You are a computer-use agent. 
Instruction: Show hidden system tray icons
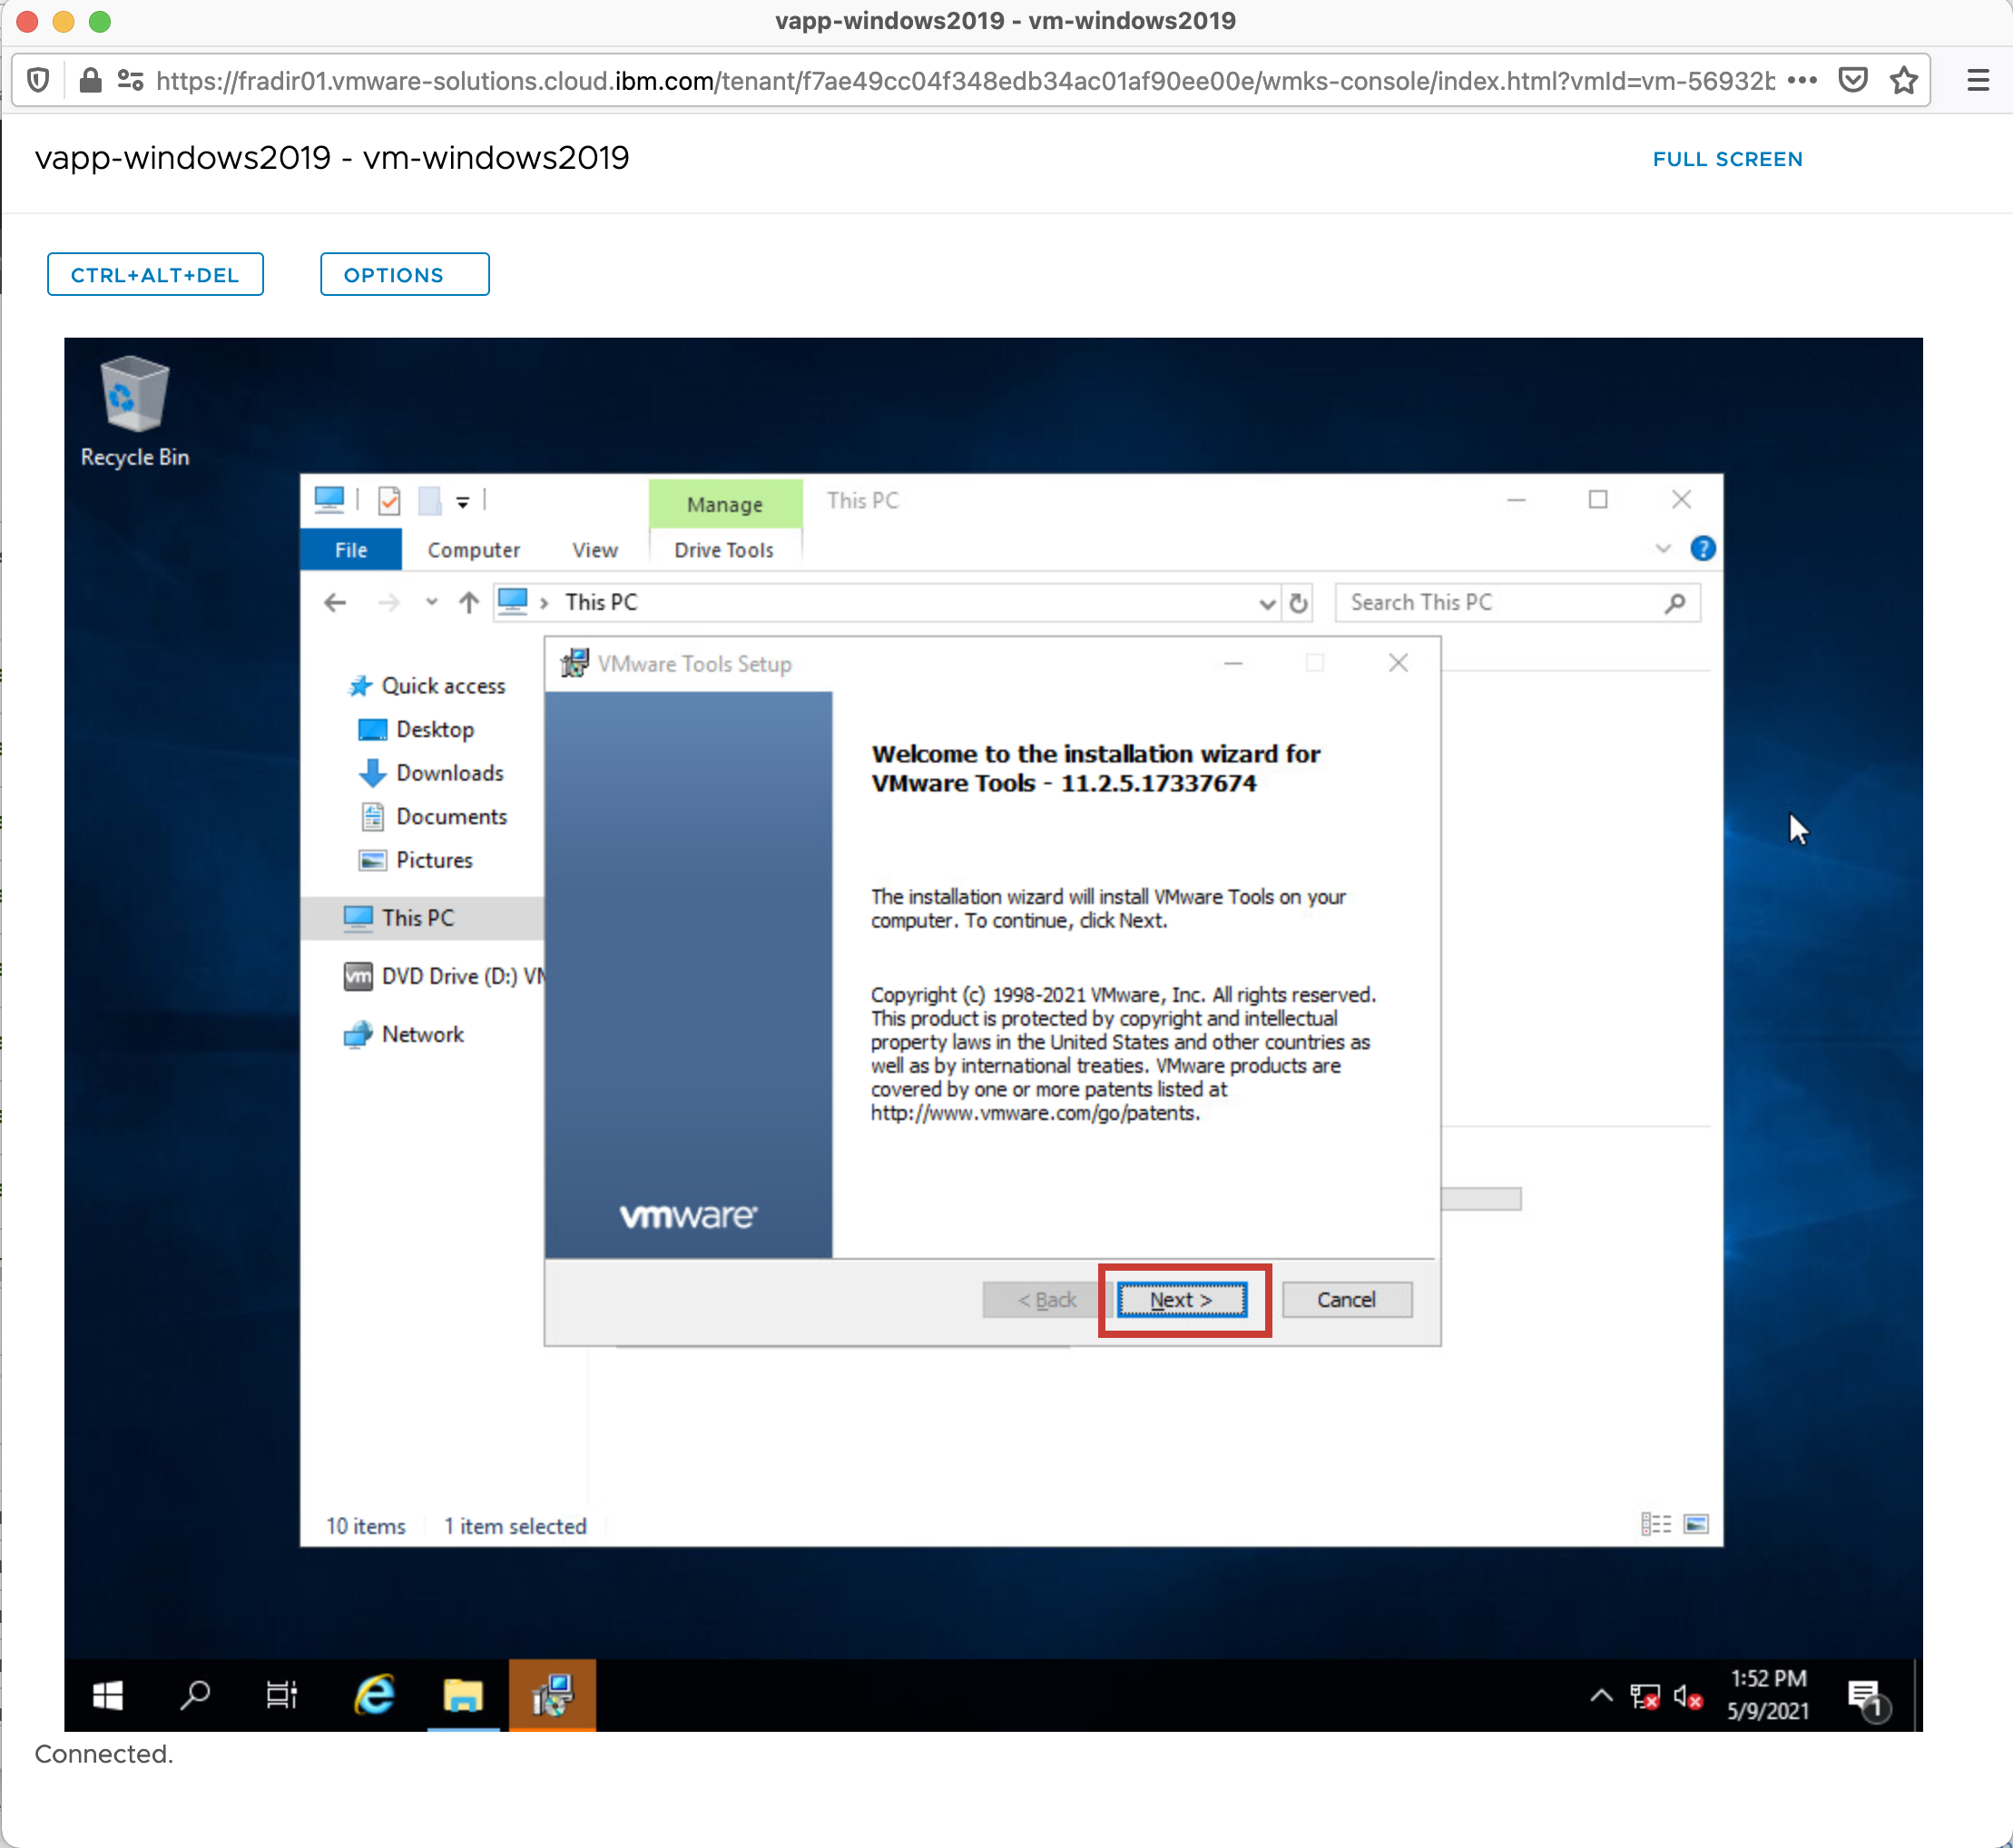click(x=1600, y=1696)
